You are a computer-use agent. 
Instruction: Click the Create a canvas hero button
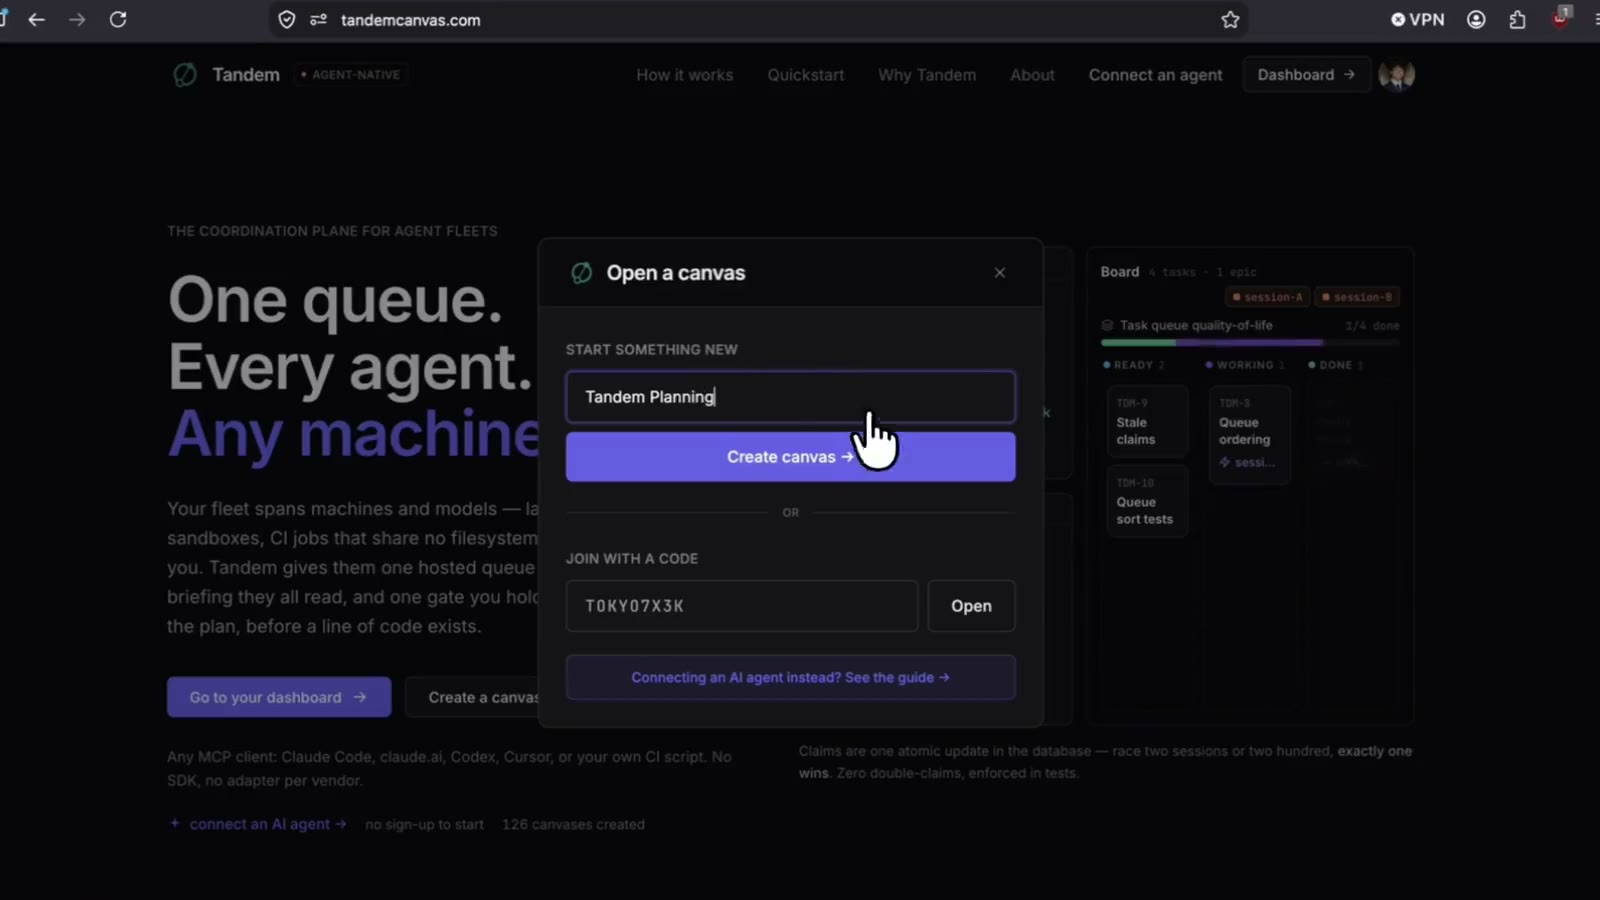click(x=473, y=697)
